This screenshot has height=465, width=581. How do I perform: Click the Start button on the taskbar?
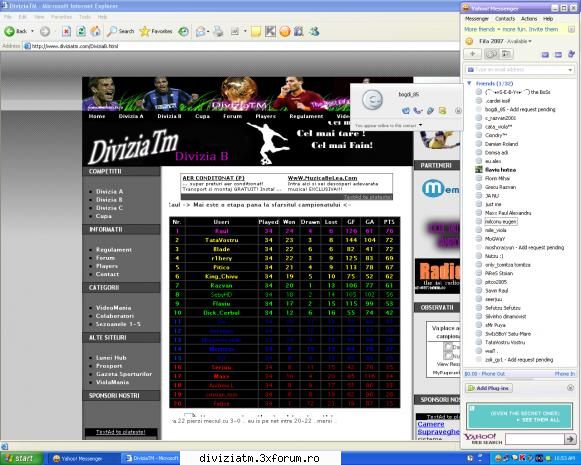pos(19,458)
